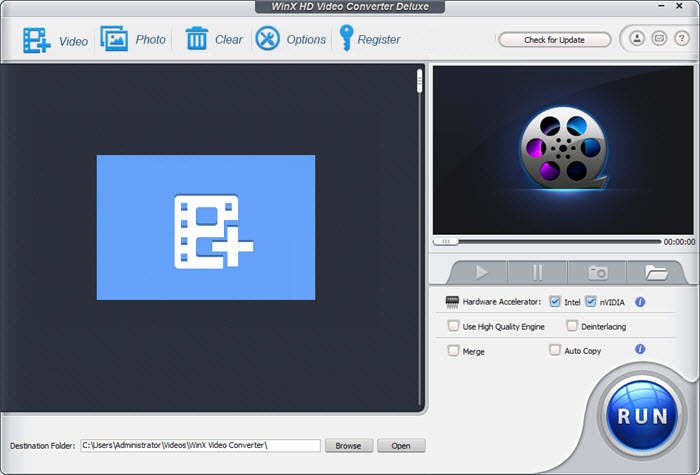Click Open to view destination folder
Viewport: 700px width, 475px height.
(401, 446)
